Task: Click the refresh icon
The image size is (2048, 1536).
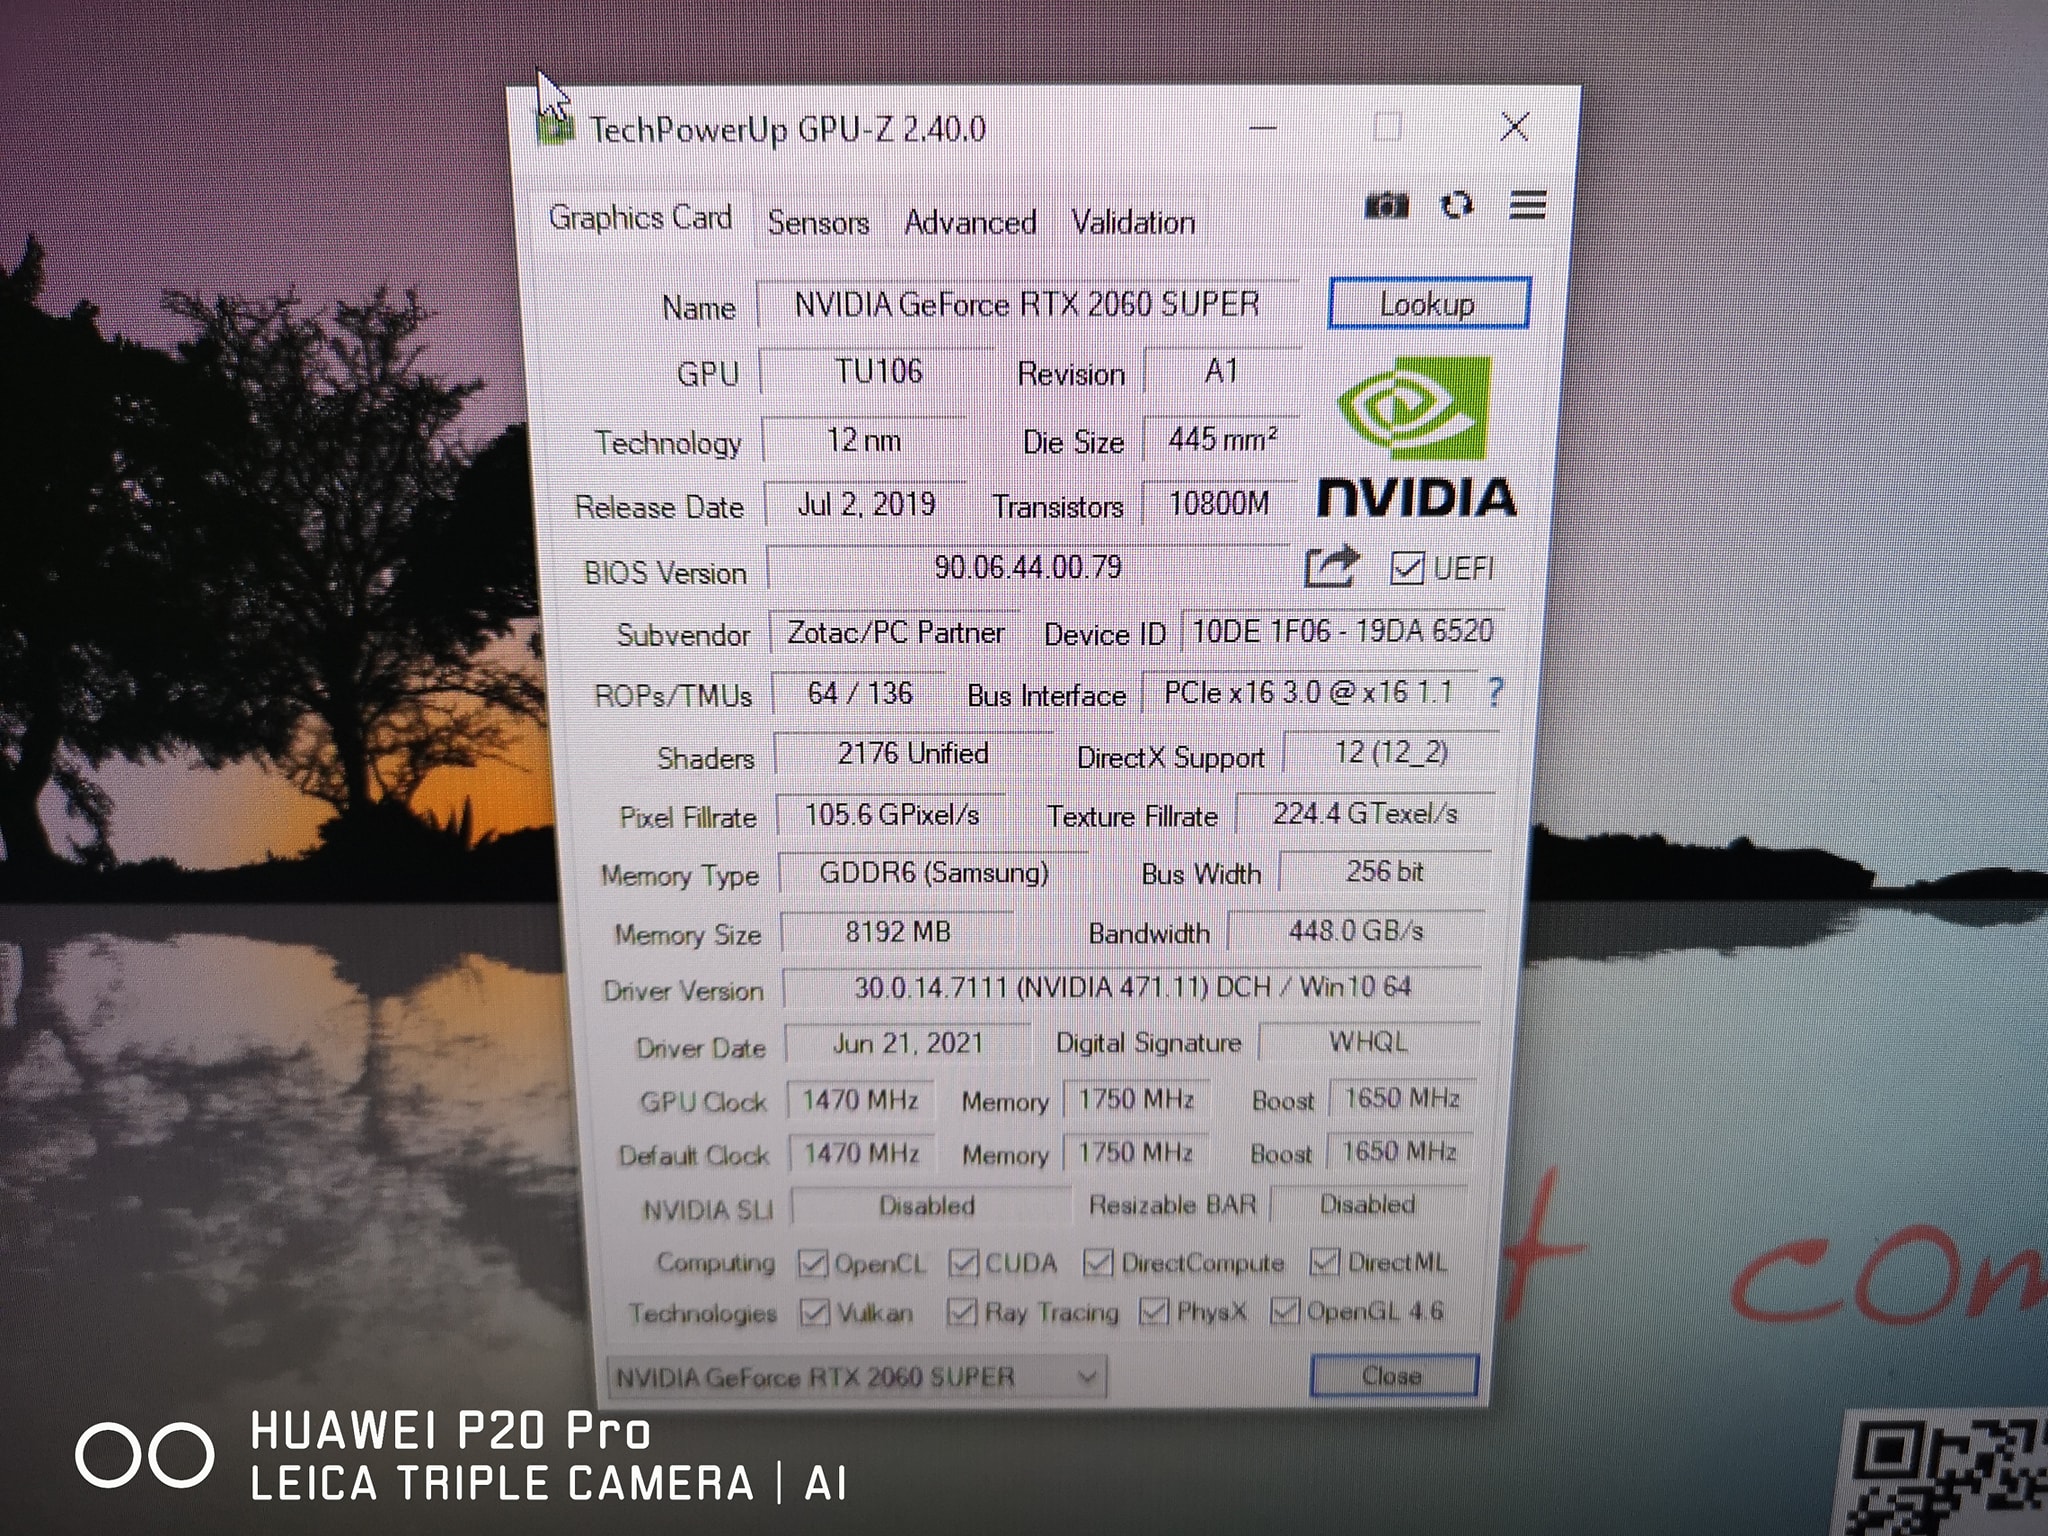Action: (1456, 206)
